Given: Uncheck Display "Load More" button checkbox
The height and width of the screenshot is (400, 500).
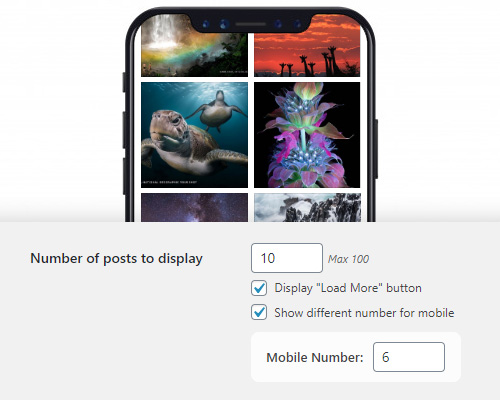Looking at the screenshot, I should (259, 288).
